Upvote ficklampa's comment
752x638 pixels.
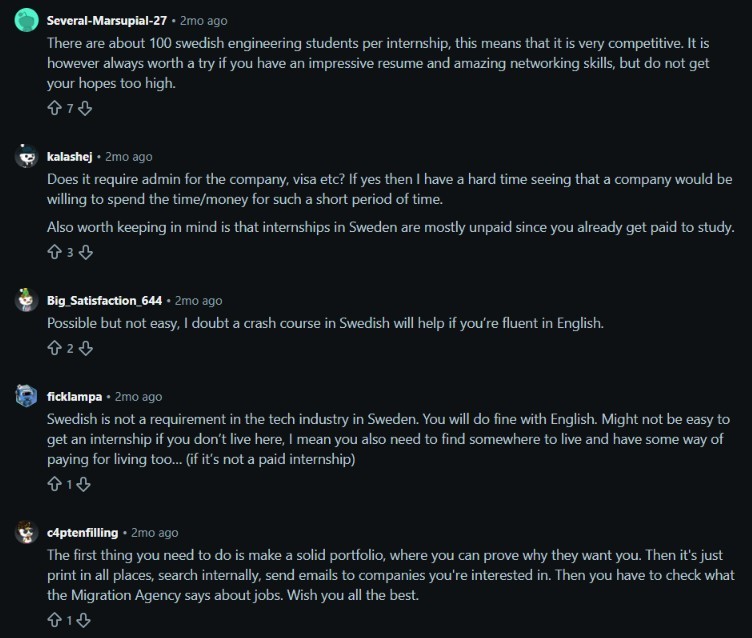coord(54,484)
